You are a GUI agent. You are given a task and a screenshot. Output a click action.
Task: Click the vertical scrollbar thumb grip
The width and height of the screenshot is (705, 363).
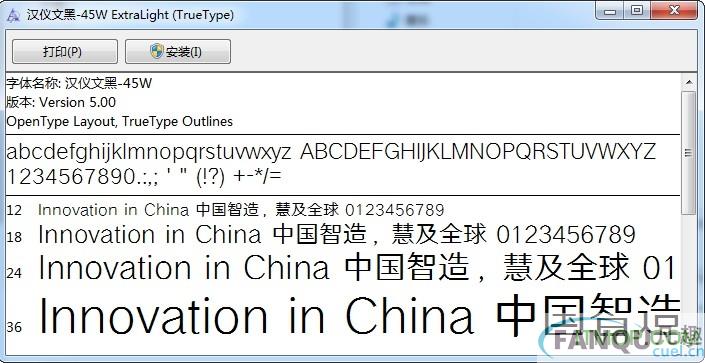(688, 153)
